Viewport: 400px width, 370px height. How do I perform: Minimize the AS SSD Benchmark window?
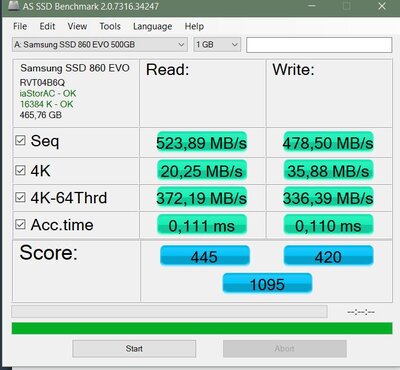coord(312,6)
